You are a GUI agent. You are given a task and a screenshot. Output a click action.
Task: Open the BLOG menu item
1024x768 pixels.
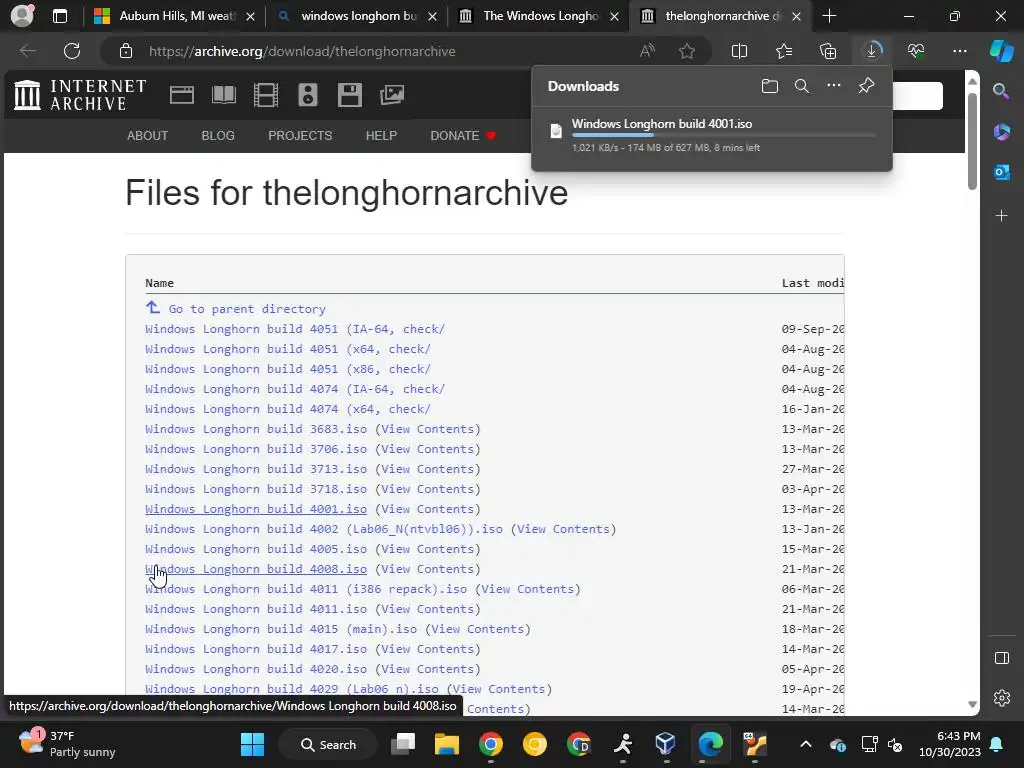click(x=218, y=136)
